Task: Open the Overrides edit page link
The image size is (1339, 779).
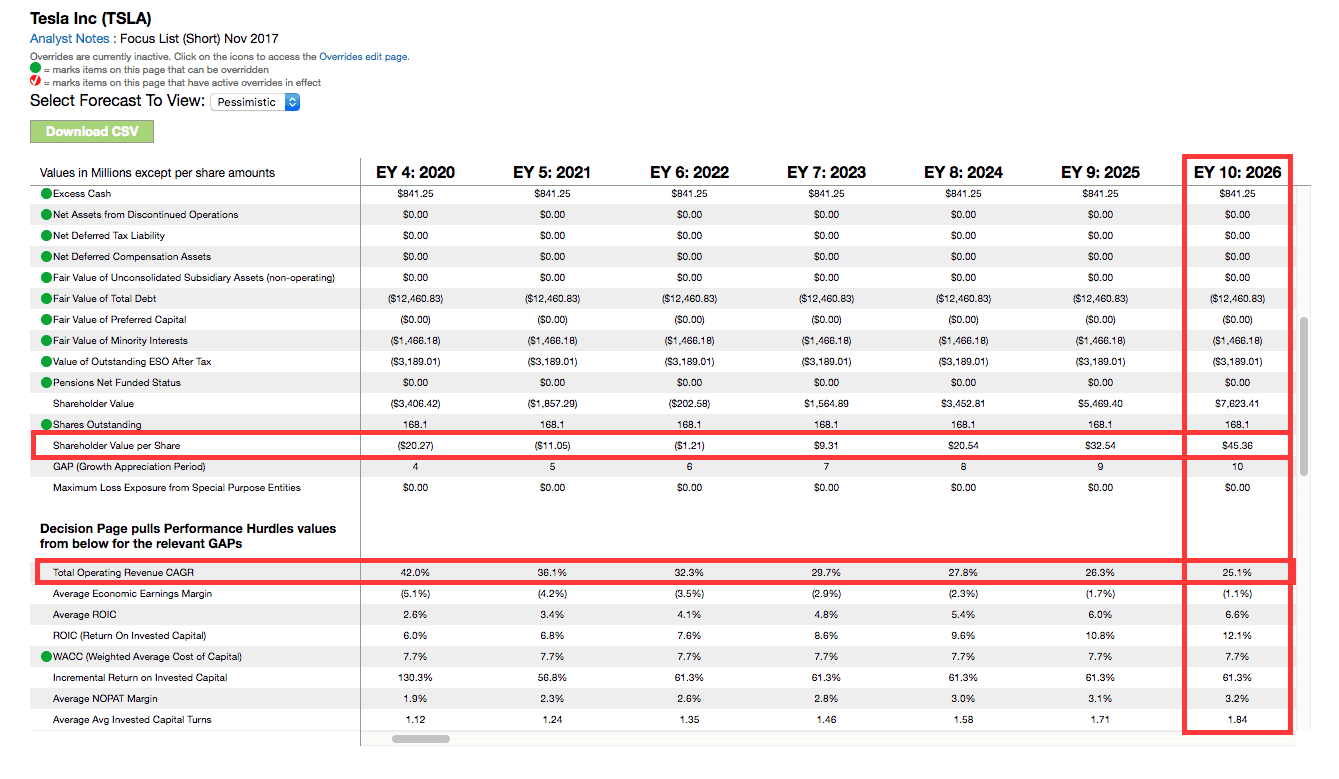Action: [x=363, y=57]
